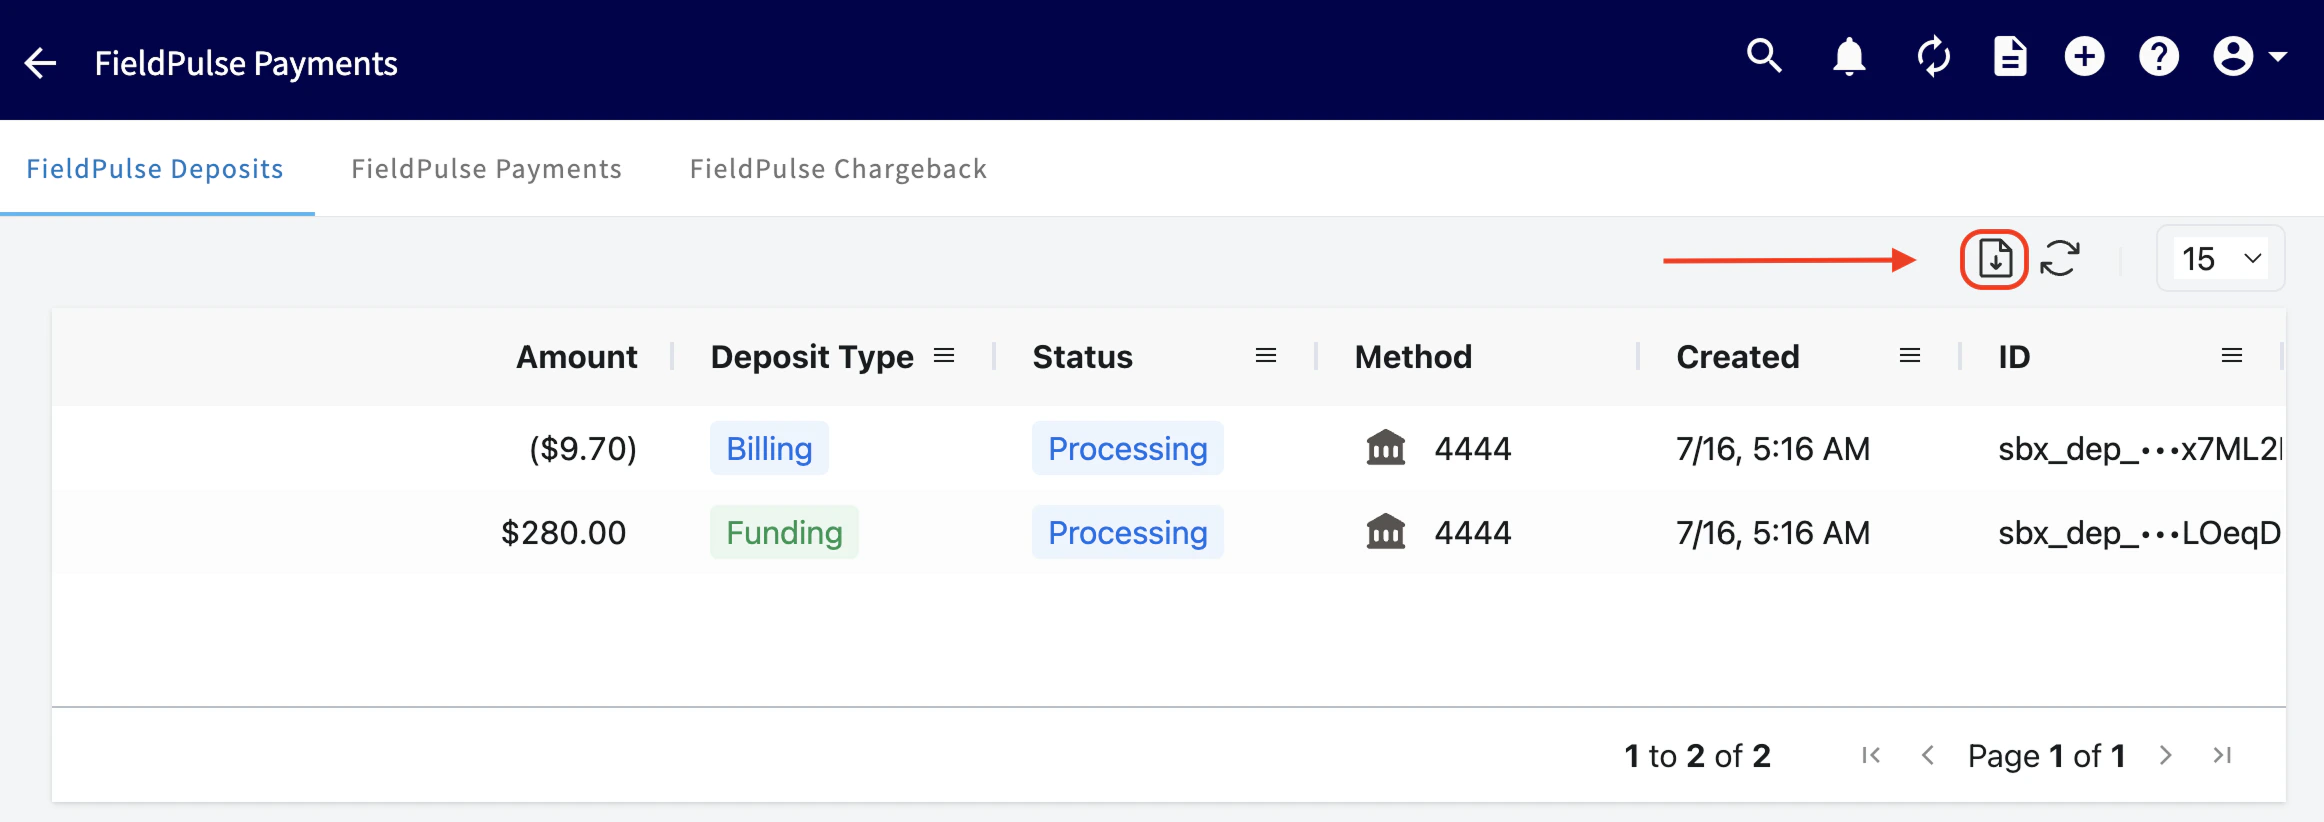Open ID column menu icon
This screenshot has width=2324, height=822.
point(2232,356)
